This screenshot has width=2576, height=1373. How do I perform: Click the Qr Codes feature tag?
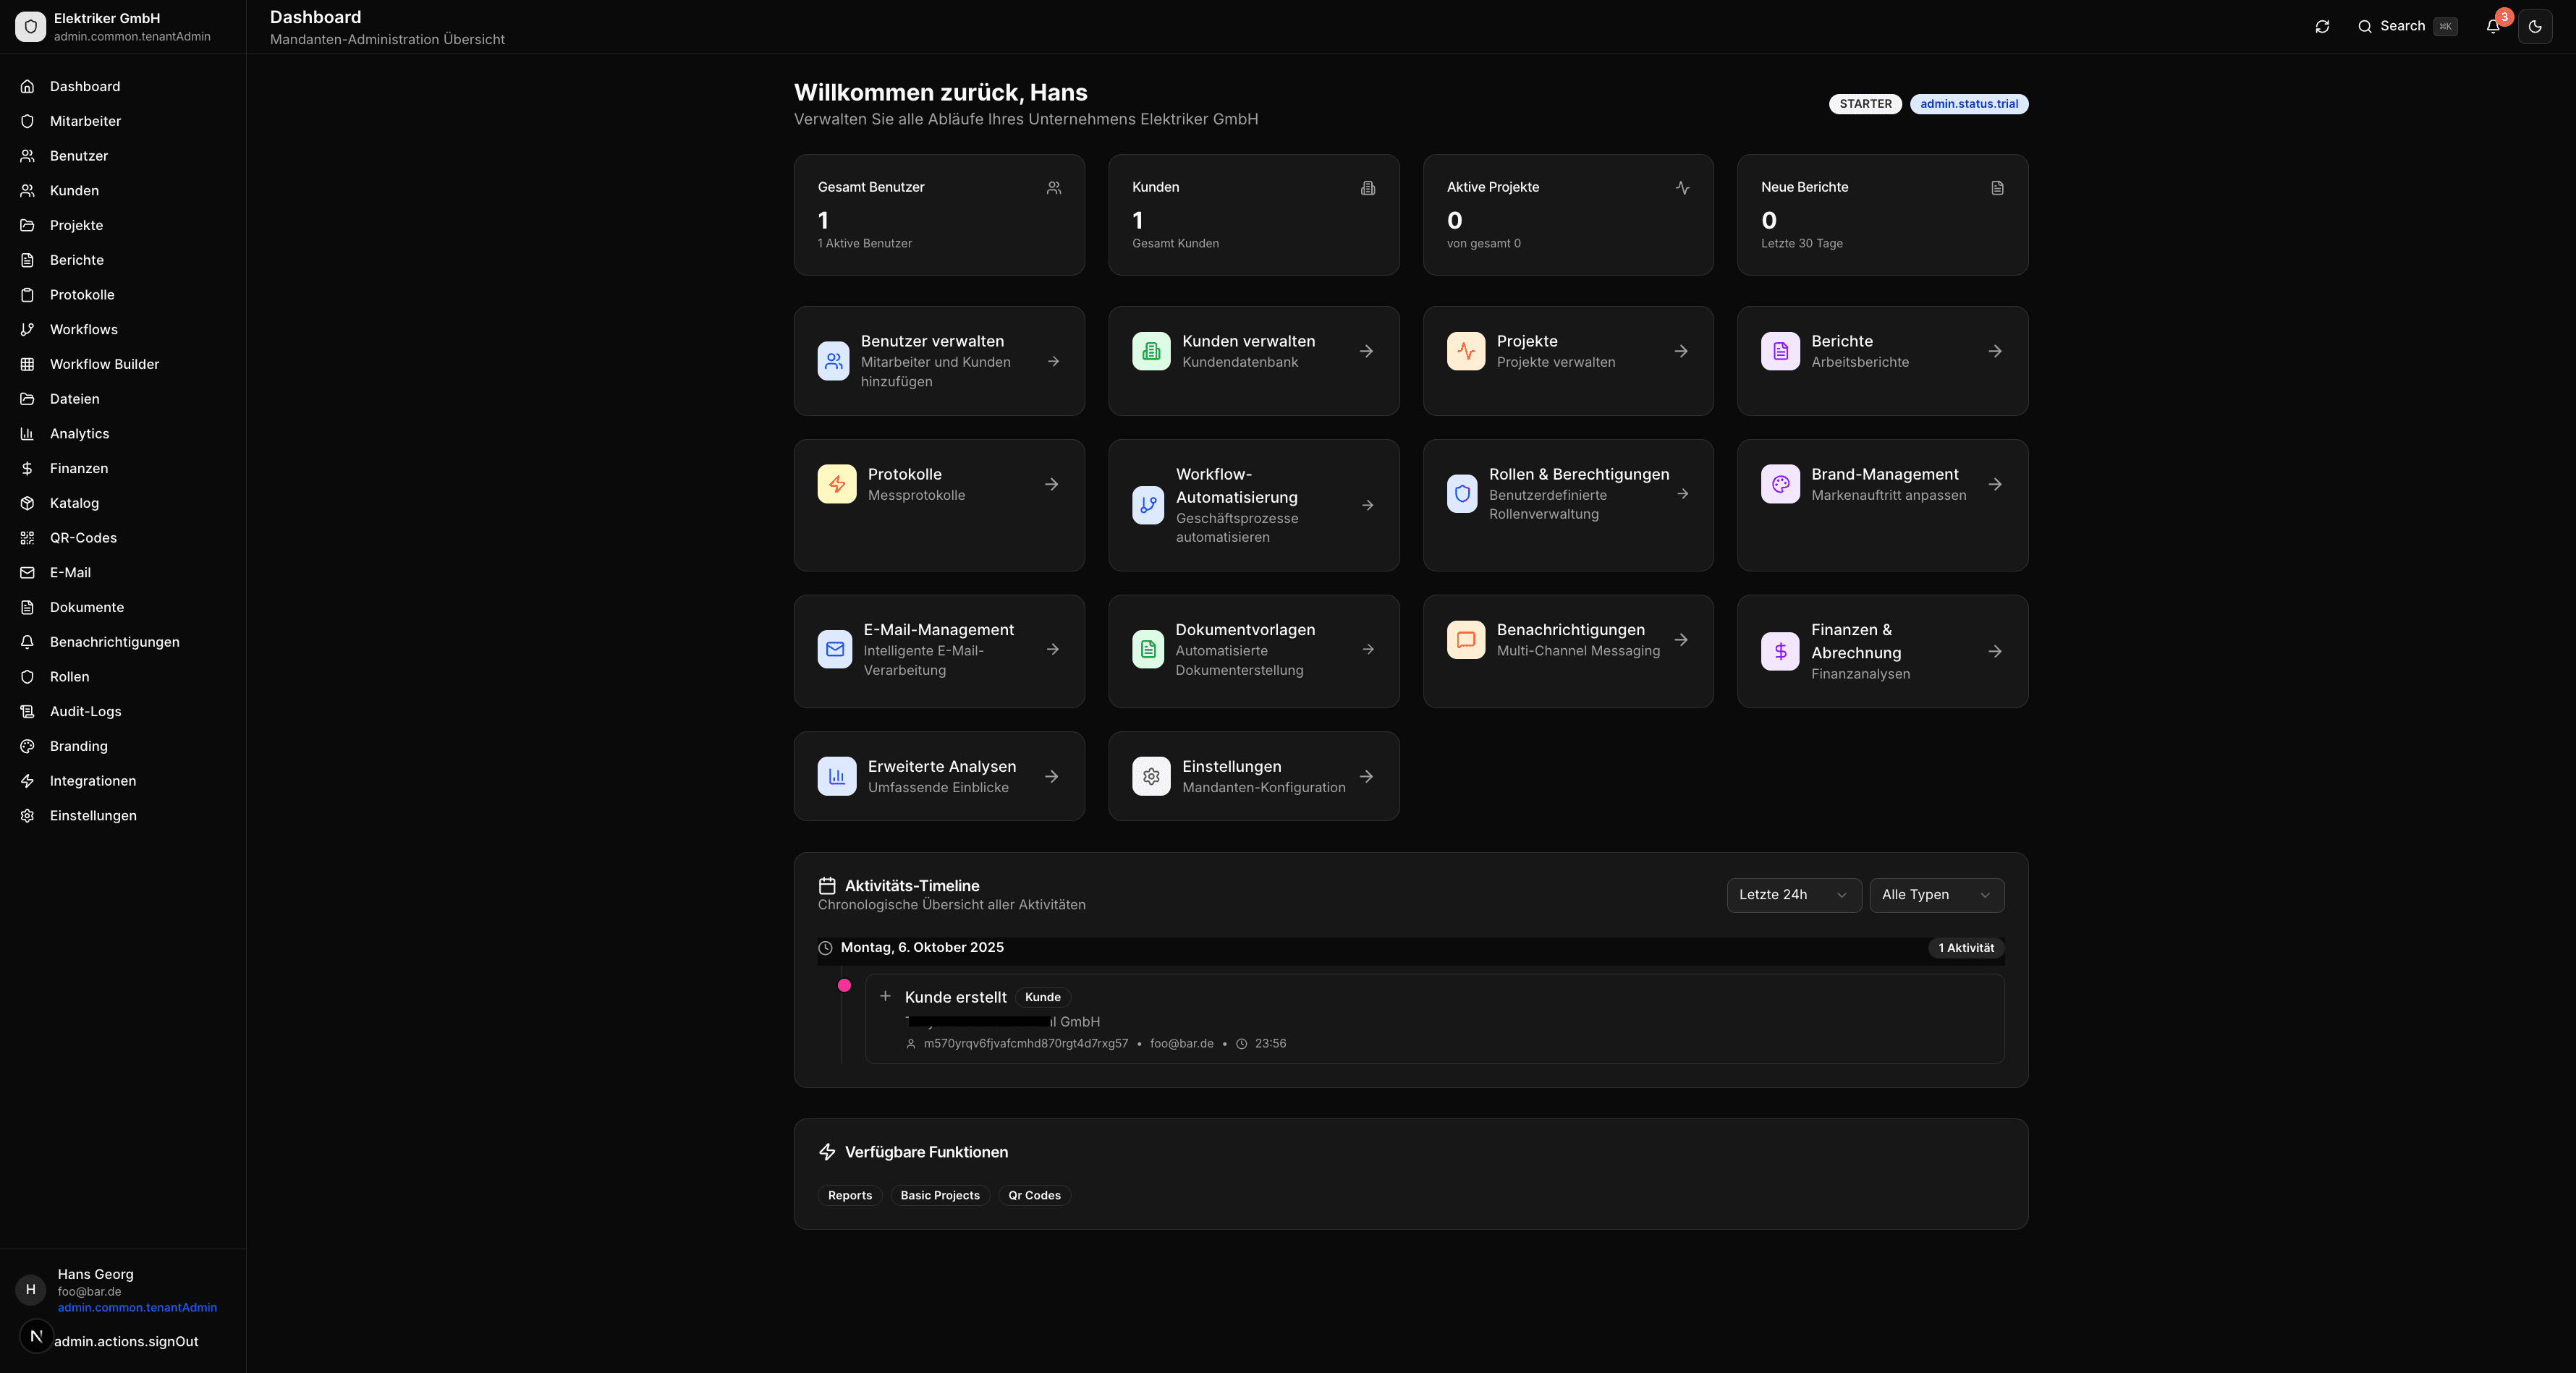1034,1195
